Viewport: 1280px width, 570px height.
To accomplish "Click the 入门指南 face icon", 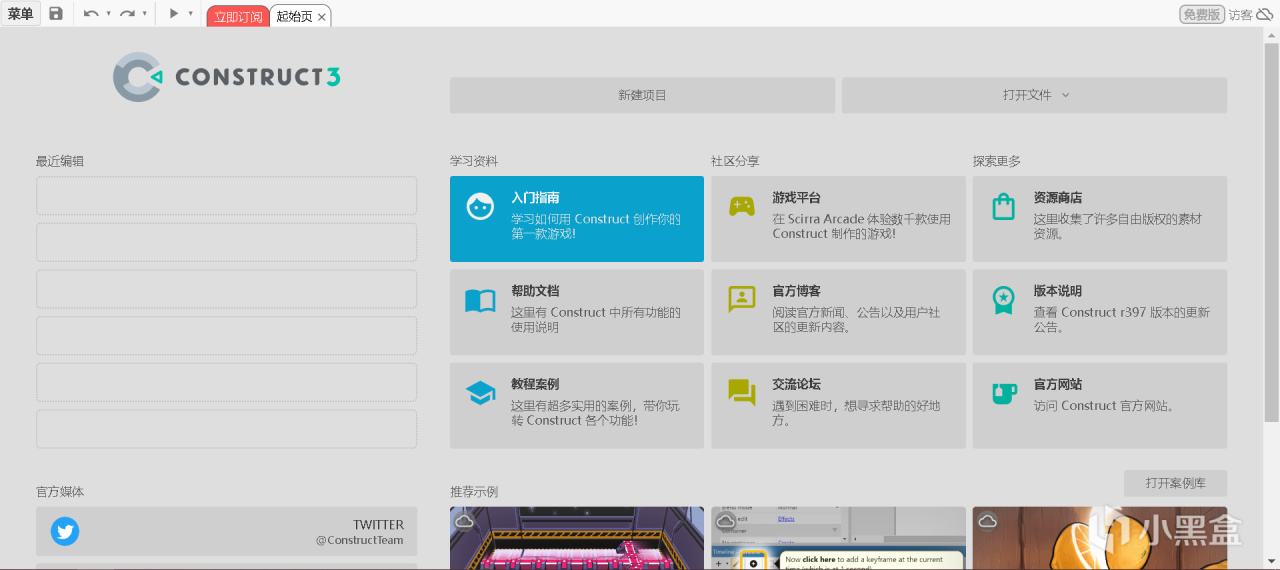I will pos(480,205).
